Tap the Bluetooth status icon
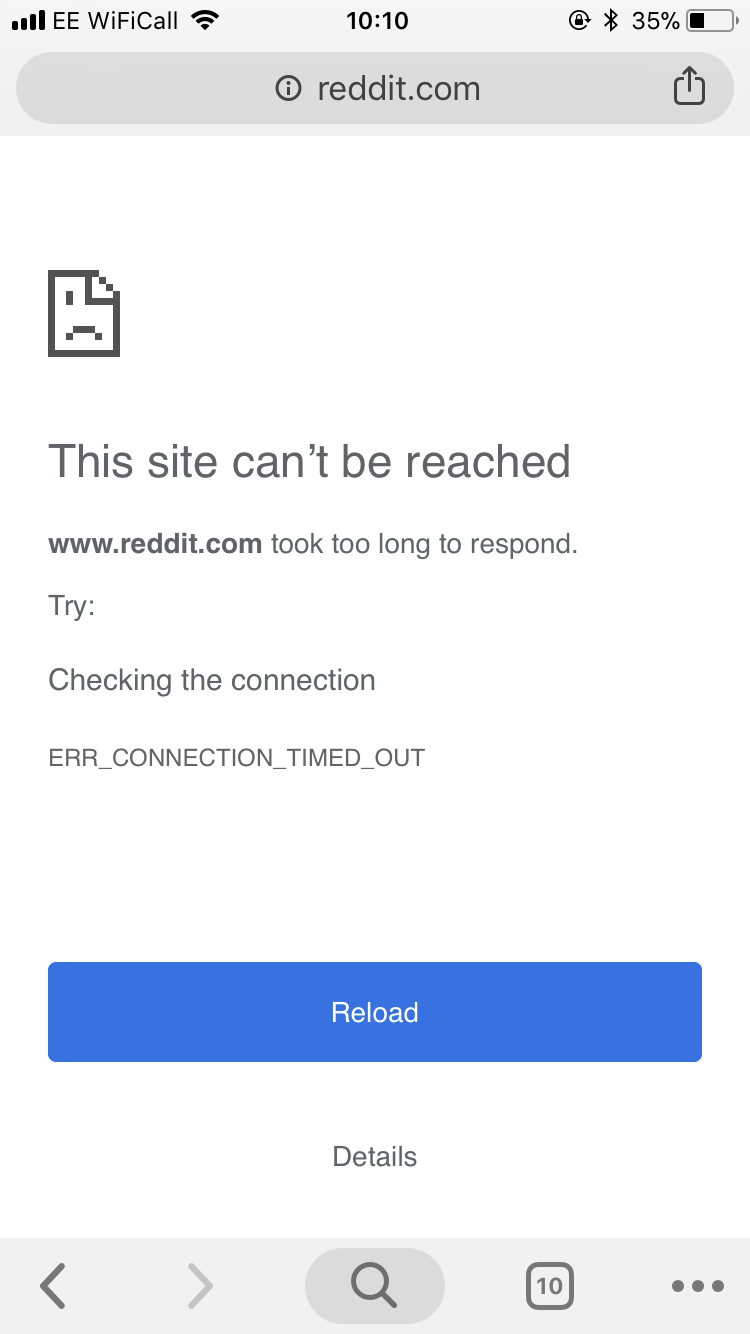Screen dimensions: 750x1334 [611, 20]
